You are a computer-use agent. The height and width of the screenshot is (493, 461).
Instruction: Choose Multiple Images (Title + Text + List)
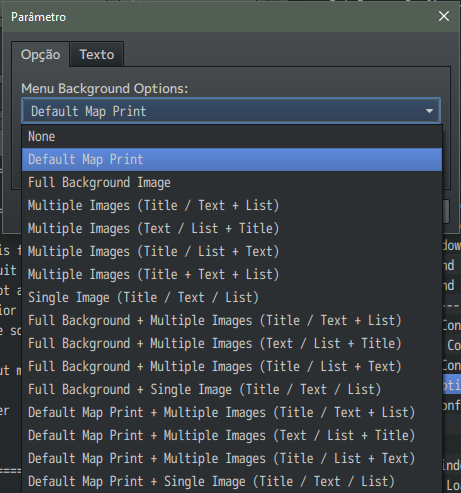(x=232, y=275)
